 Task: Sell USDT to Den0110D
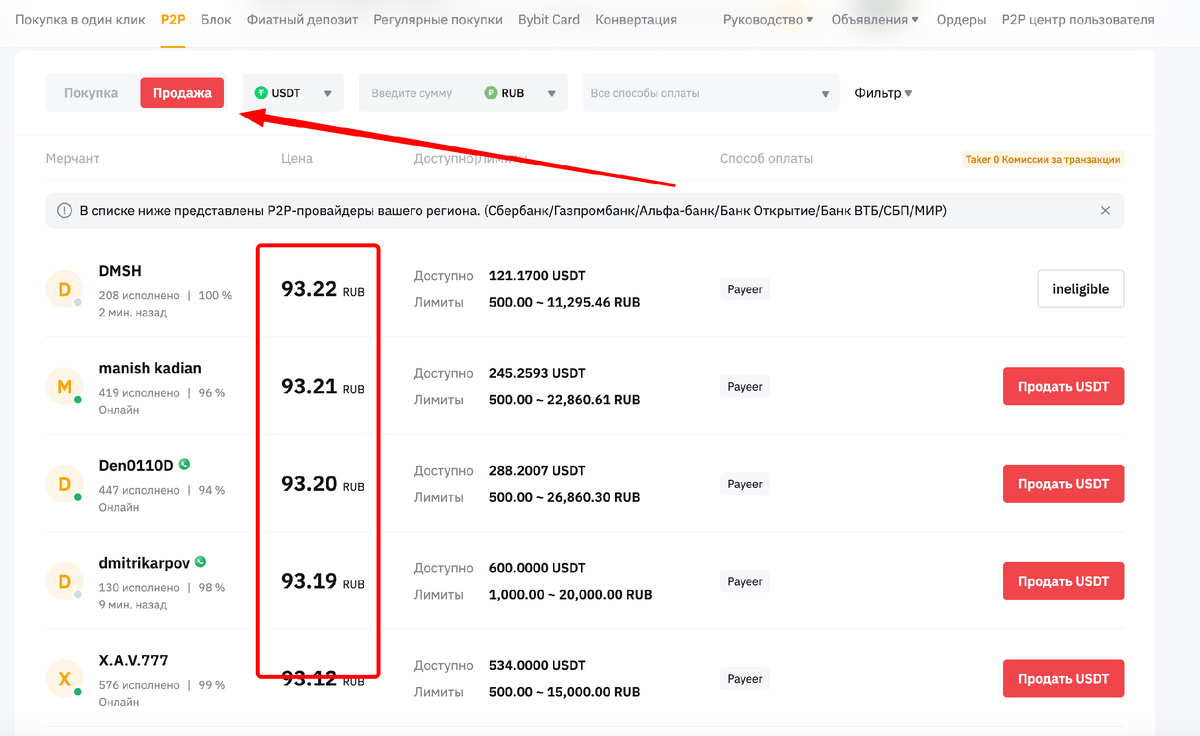pyautogui.click(x=1064, y=484)
